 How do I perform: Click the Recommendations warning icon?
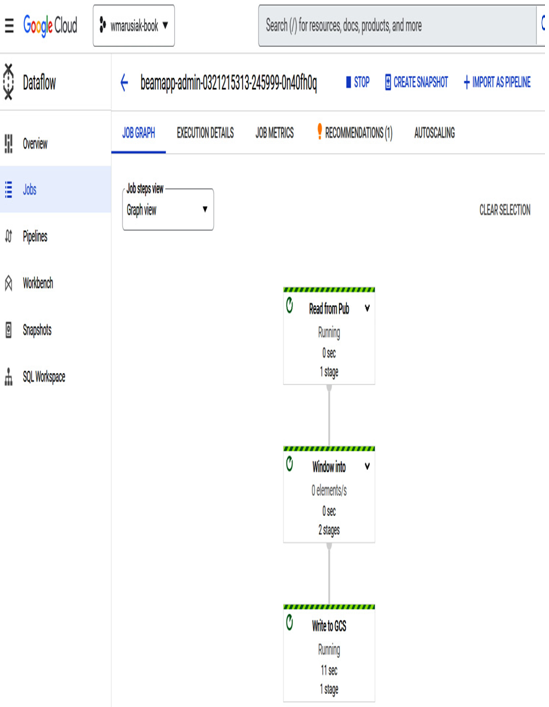pyautogui.click(x=320, y=131)
